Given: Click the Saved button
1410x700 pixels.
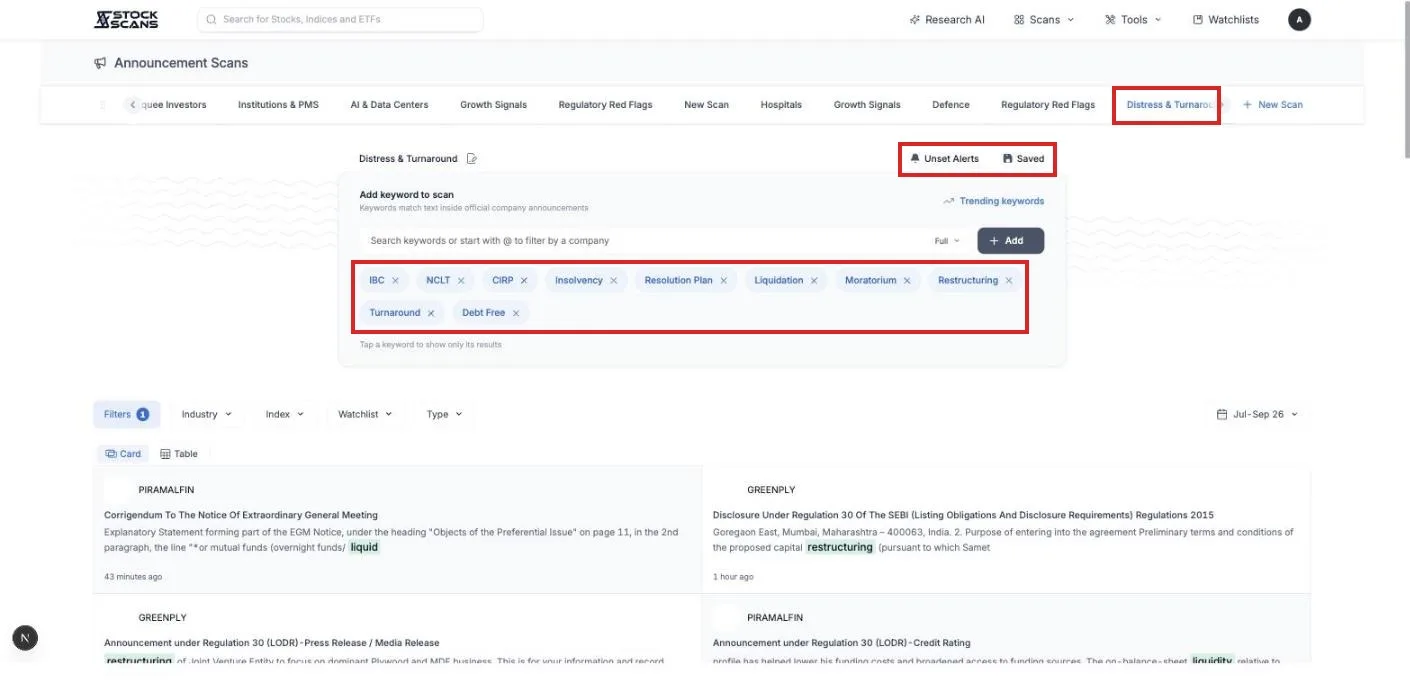Looking at the screenshot, I should pos(1023,158).
